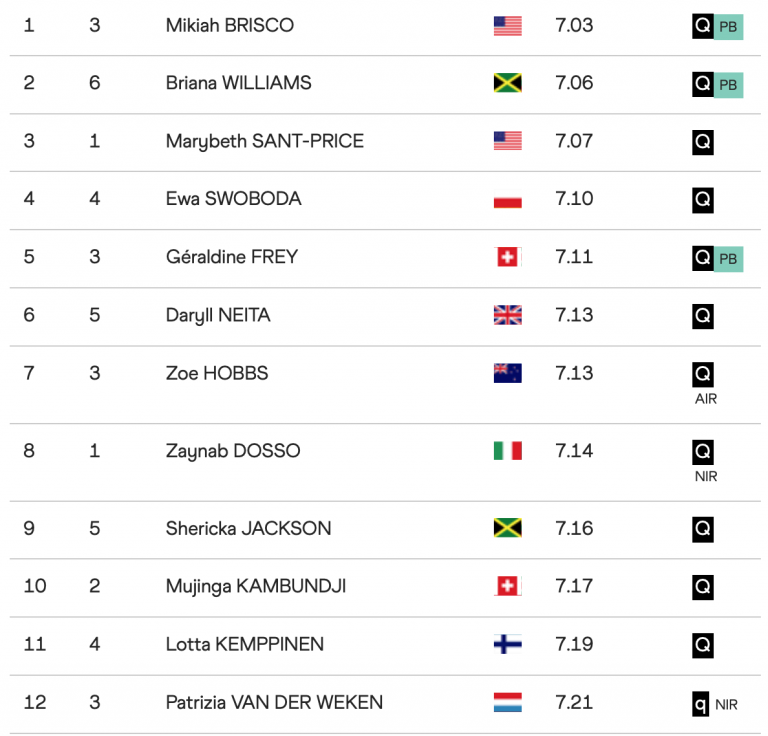Click the Q badge in Lotta Kemppinen's row
This screenshot has width=768, height=736.
tap(703, 645)
